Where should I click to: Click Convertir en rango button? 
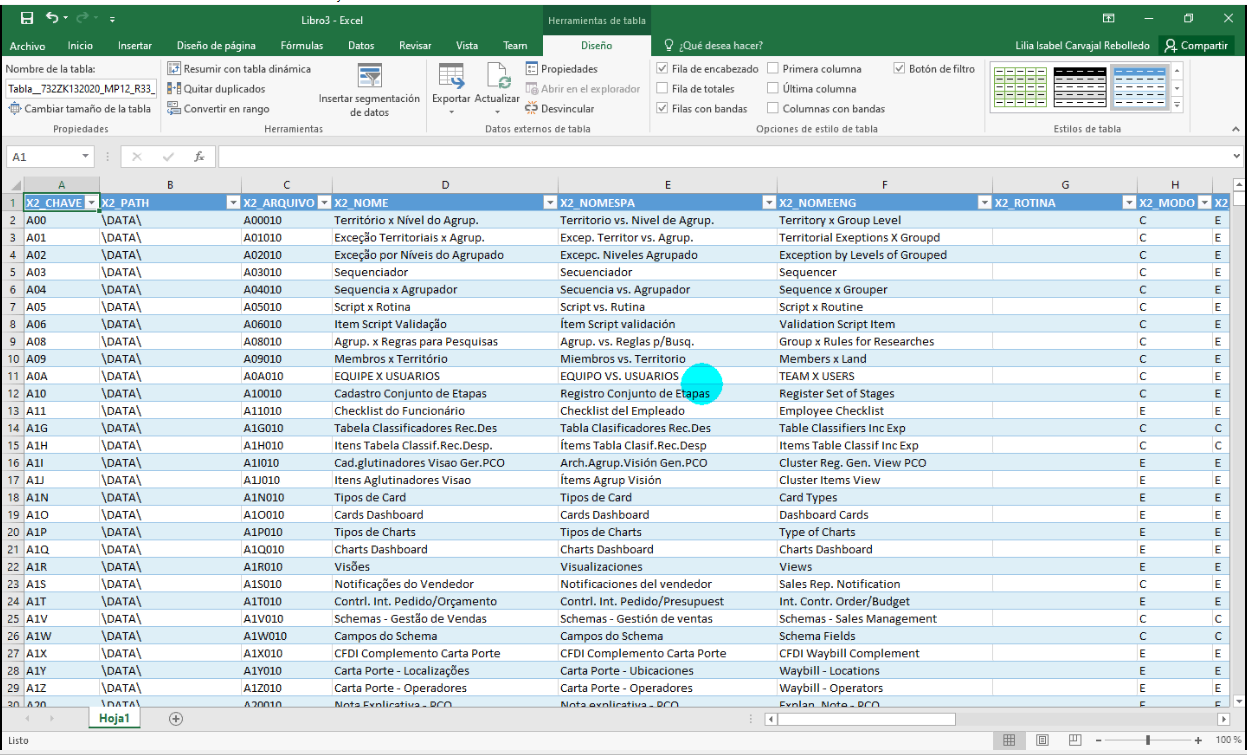pyautogui.click(x=218, y=109)
